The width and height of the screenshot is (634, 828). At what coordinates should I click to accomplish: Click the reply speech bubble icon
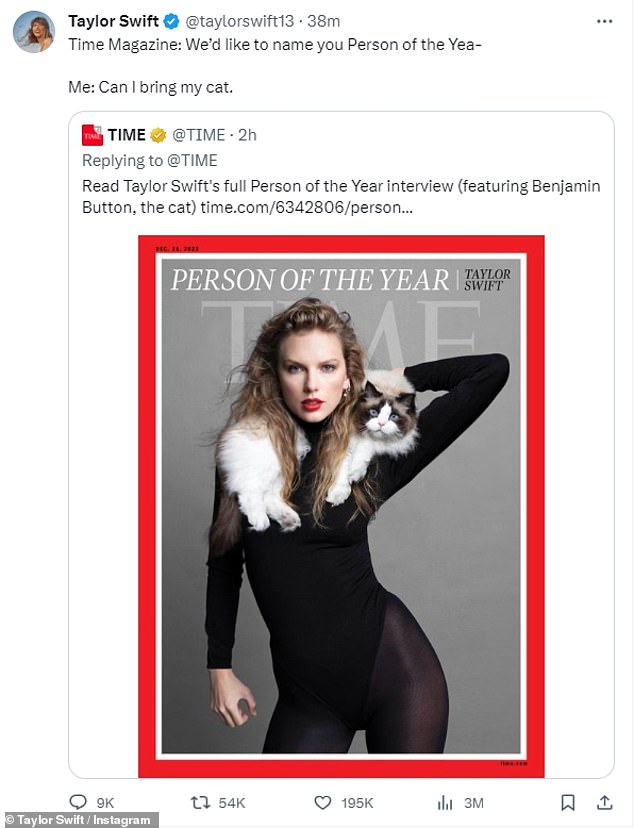coord(78,802)
